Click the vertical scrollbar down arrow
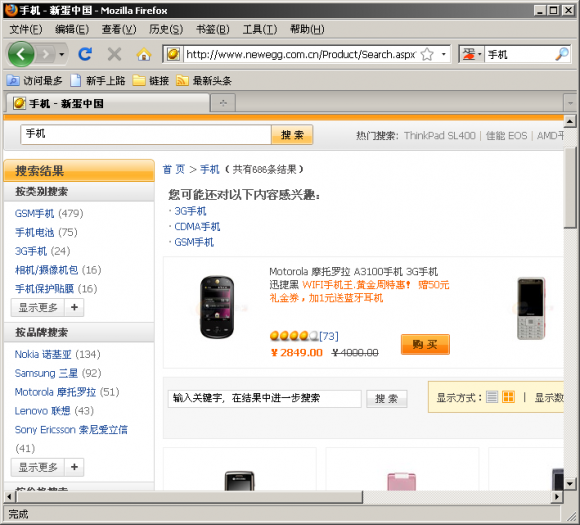The height and width of the screenshot is (525, 580). coord(570,483)
